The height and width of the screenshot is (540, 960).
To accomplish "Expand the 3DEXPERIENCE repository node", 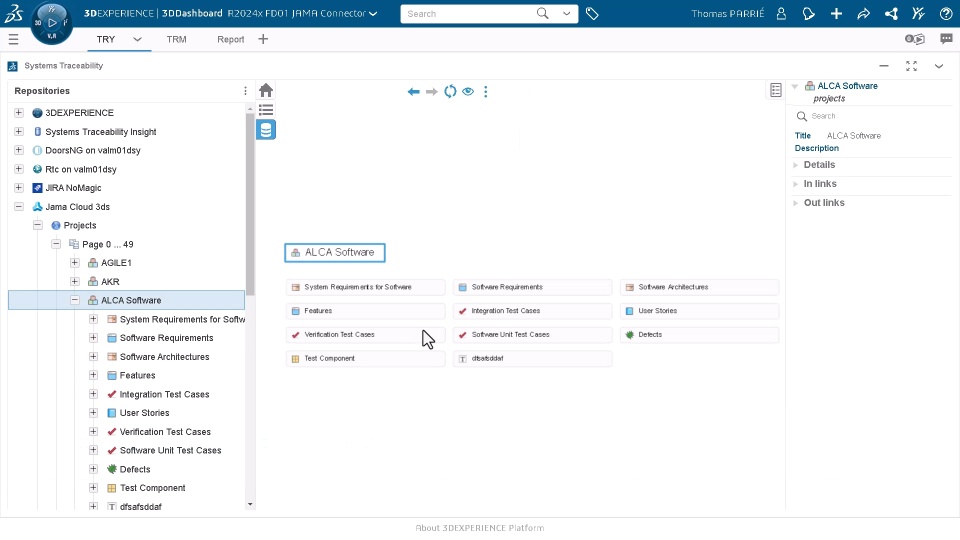I will pyautogui.click(x=19, y=113).
